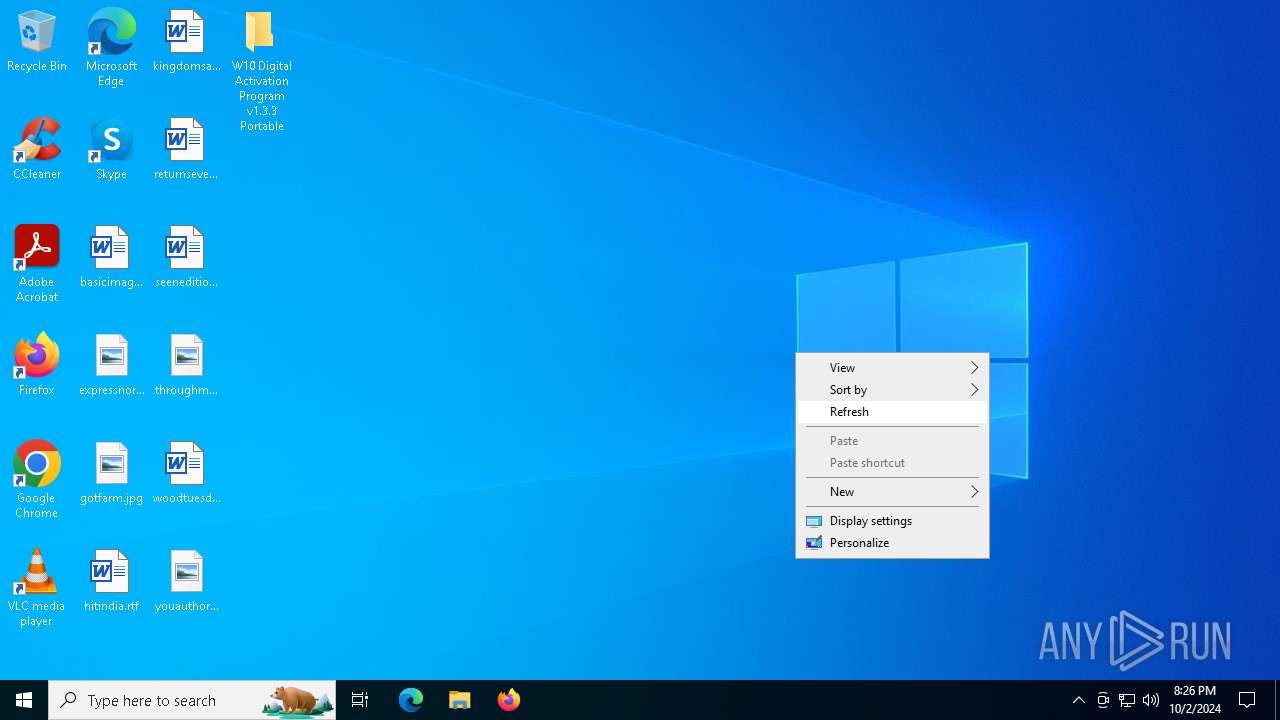
Task: Expand the Sort by submenu
Action: [x=892, y=390]
